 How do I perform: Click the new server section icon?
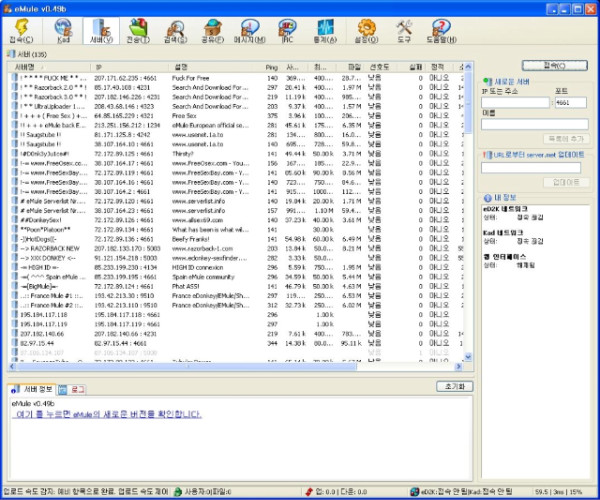point(488,81)
